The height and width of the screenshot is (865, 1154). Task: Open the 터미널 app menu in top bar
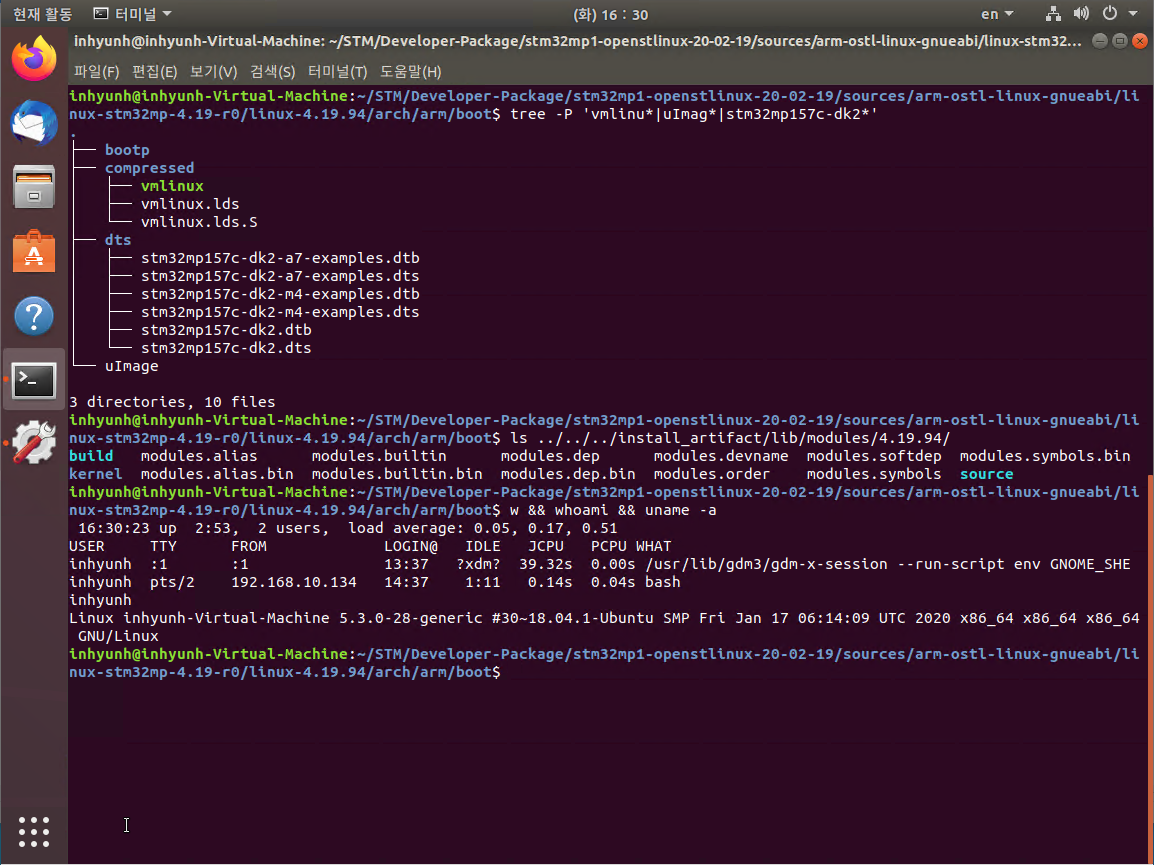tap(132, 14)
